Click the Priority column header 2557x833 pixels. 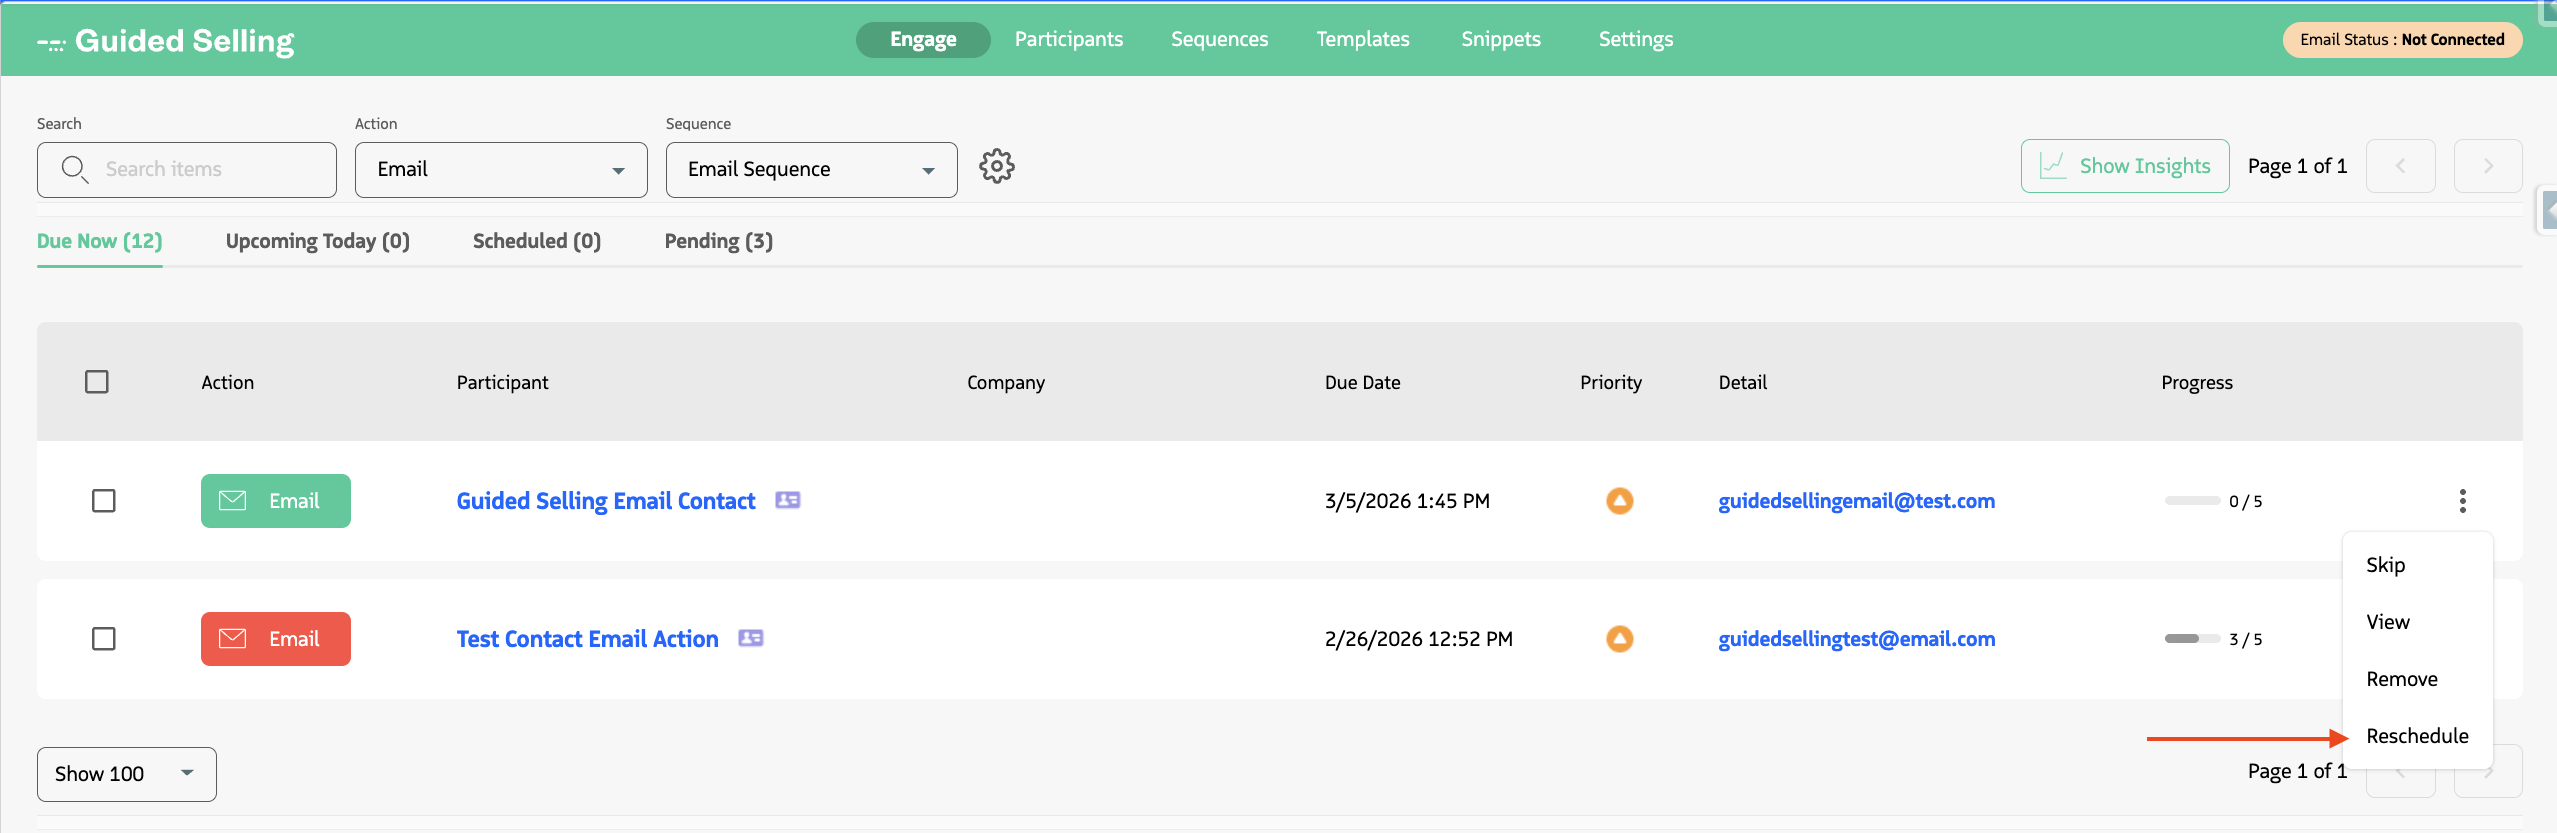pyautogui.click(x=1610, y=382)
